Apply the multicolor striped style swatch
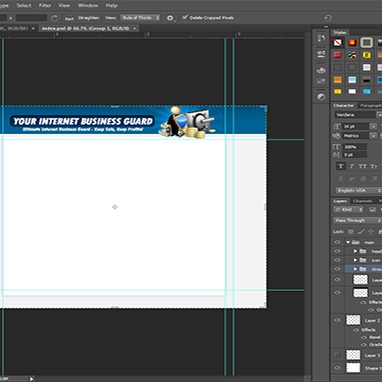Image resolution: width=382 pixels, height=382 pixels. (352, 55)
